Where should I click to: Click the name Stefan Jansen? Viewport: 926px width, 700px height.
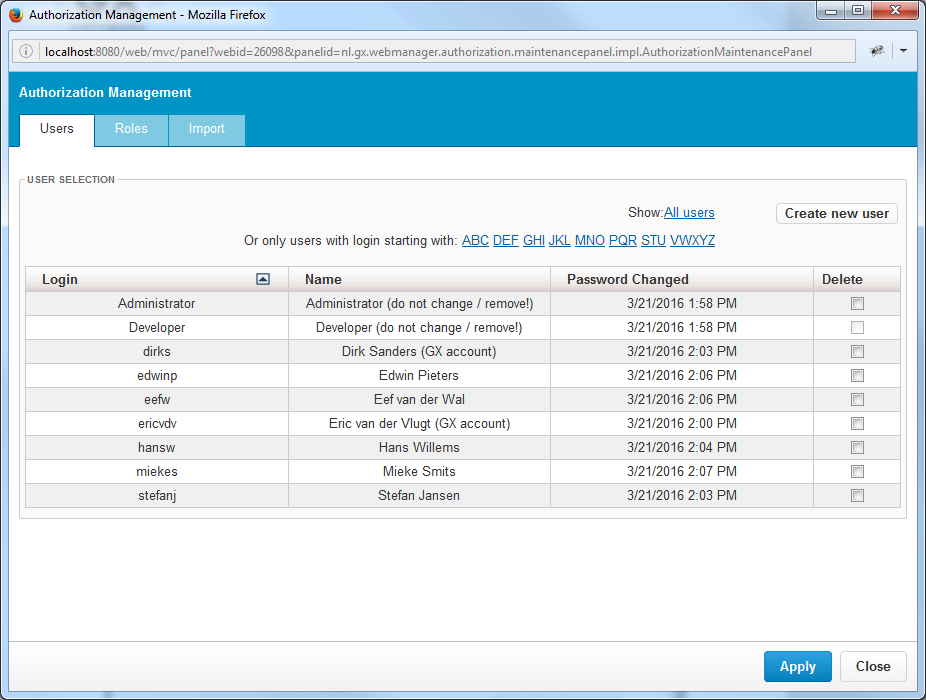point(419,496)
